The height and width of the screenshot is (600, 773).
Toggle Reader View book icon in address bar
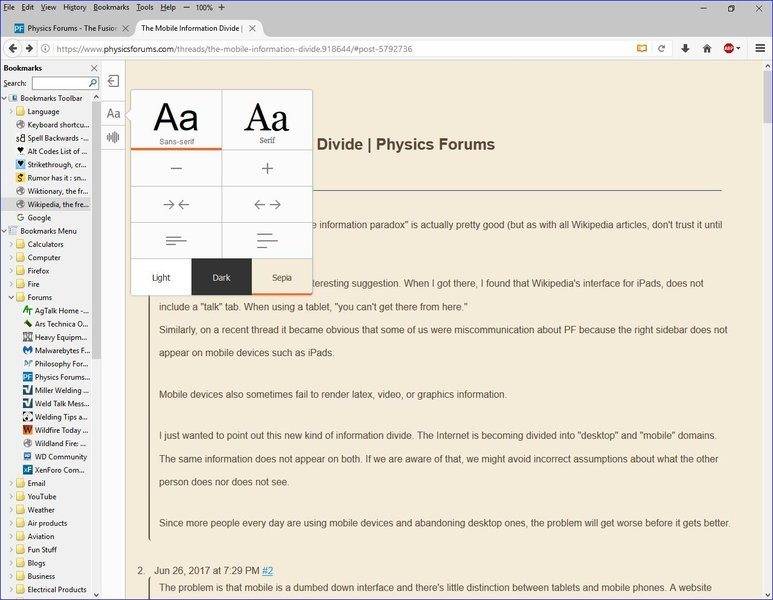641,48
